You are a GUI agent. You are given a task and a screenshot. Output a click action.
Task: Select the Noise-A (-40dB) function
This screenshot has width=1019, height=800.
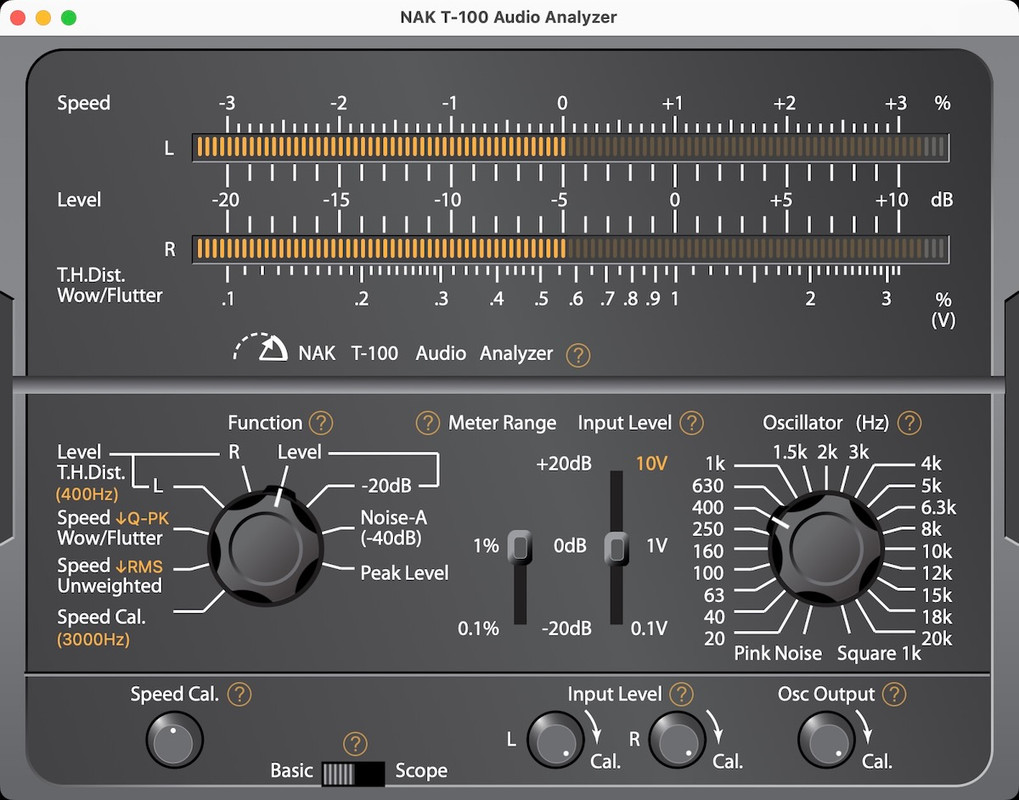(x=394, y=528)
